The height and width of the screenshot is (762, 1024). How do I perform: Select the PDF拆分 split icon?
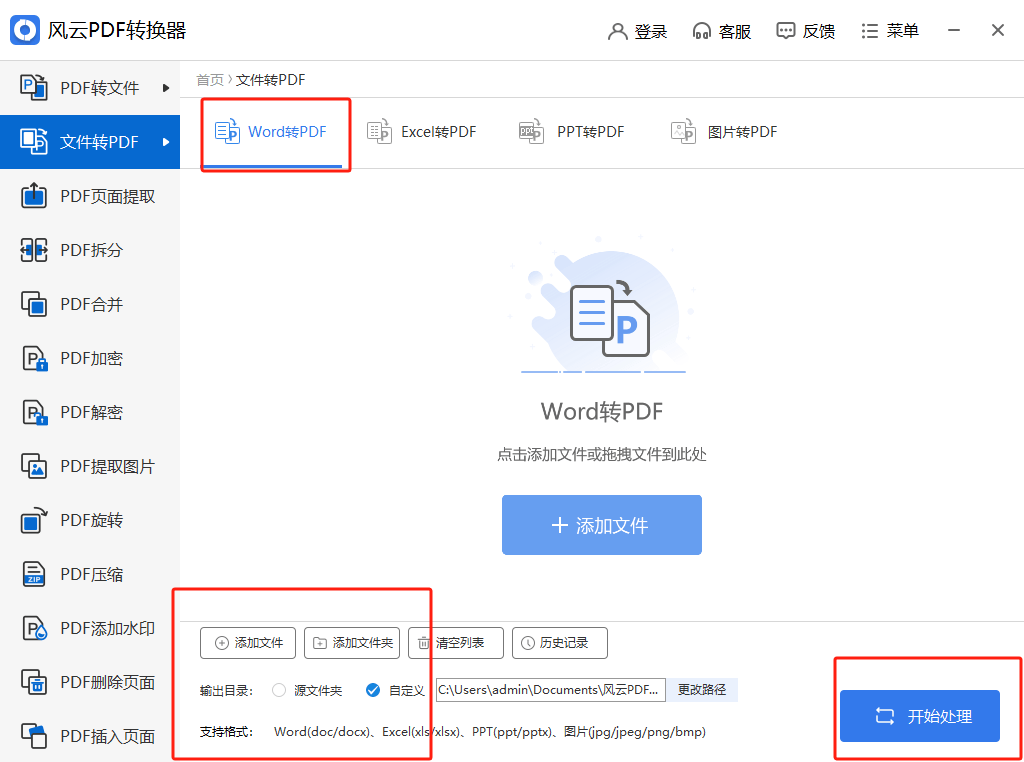[x=34, y=250]
